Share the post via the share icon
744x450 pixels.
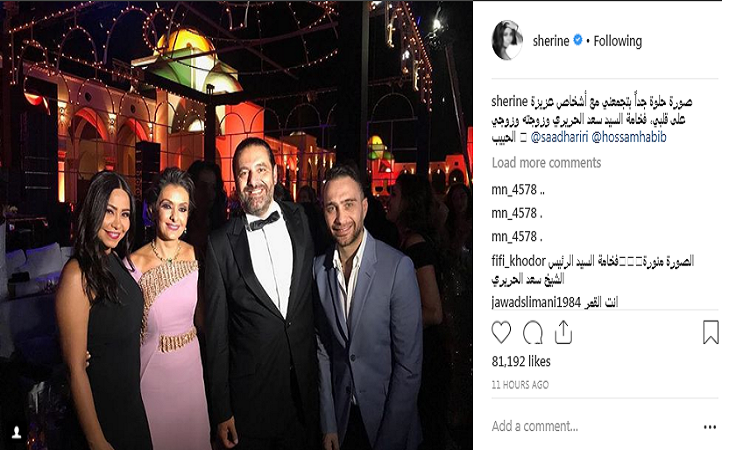(563, 332)
